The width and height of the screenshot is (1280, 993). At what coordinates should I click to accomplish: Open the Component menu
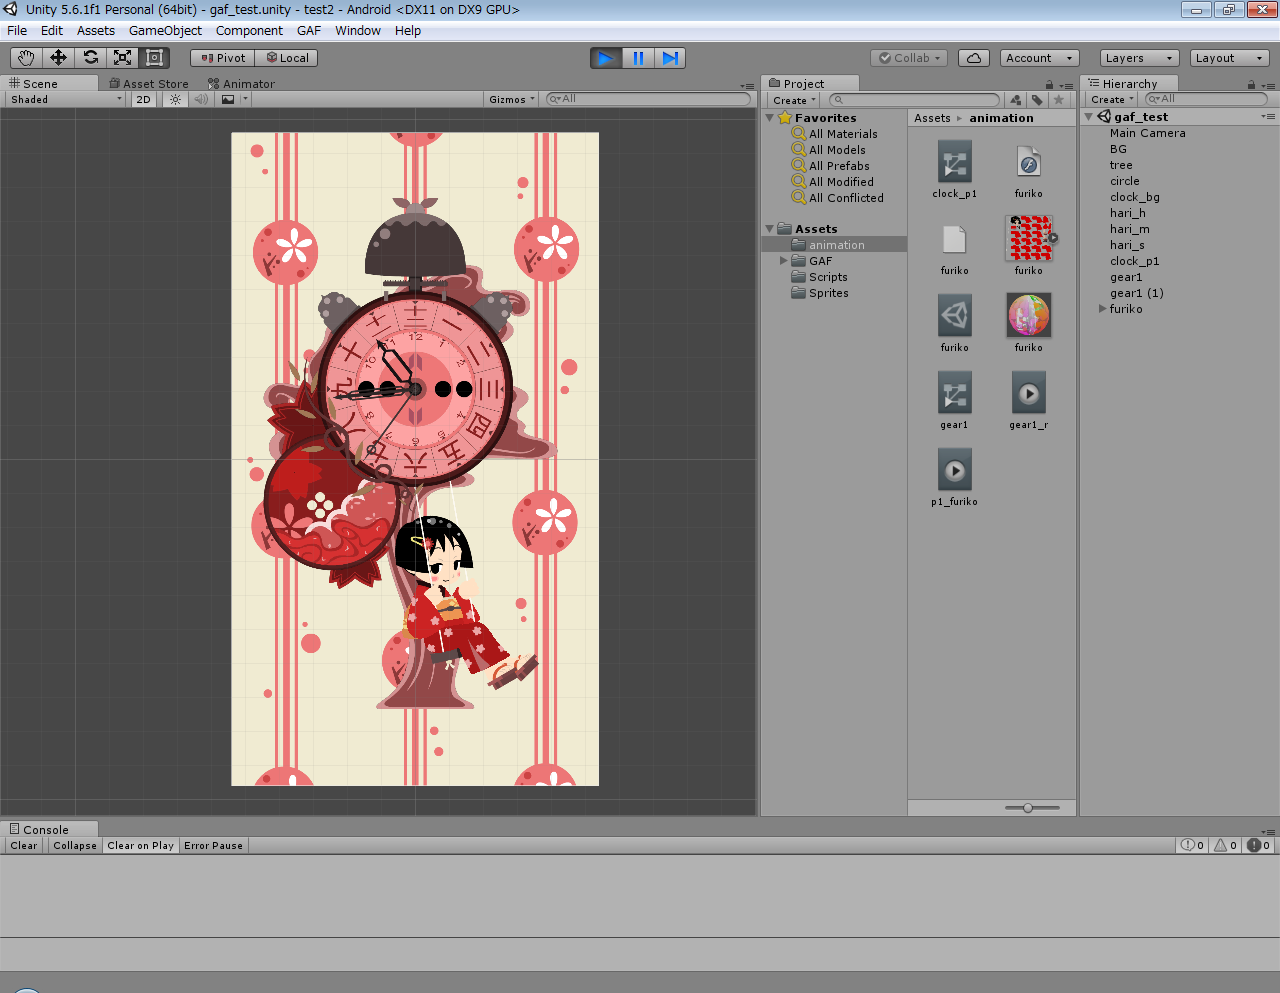249,30
